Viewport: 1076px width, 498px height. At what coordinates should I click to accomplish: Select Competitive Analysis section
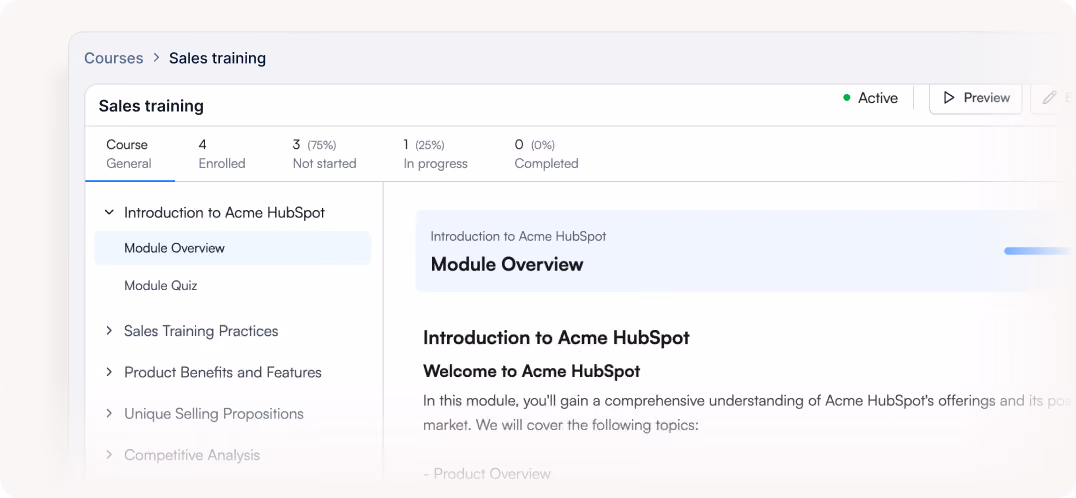192,455
